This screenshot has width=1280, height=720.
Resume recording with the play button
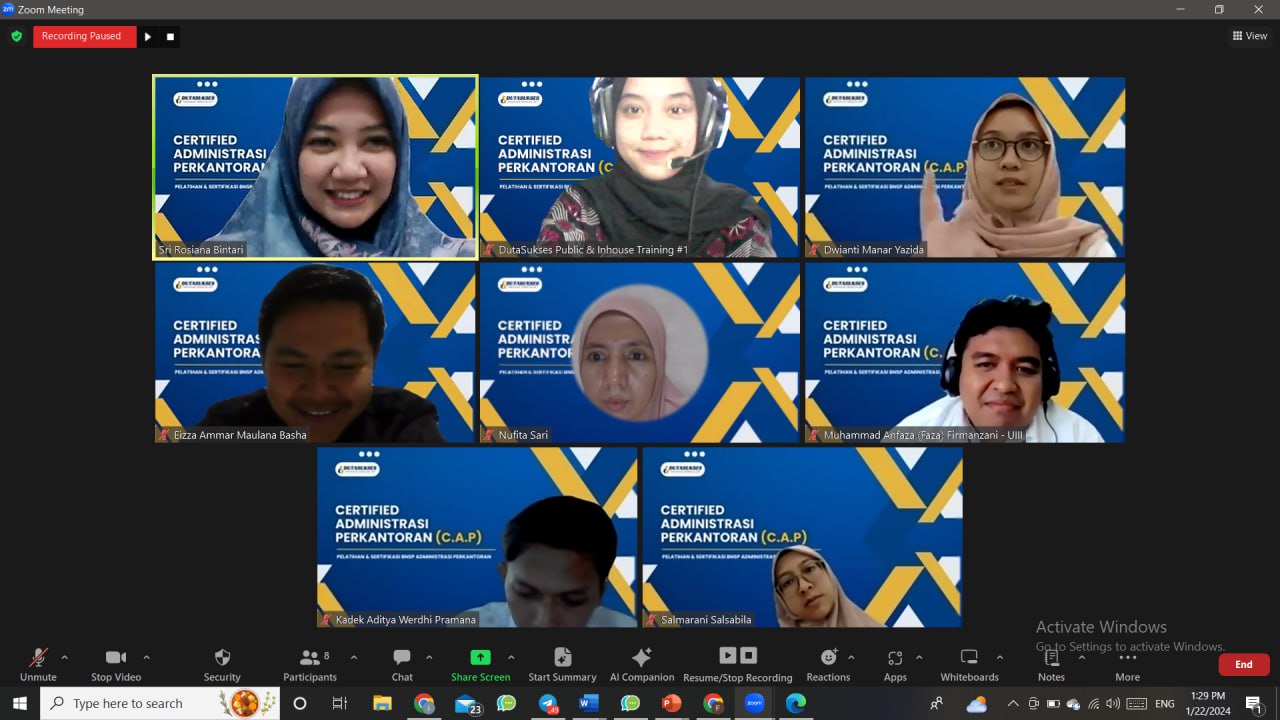(x=148, y=37)
